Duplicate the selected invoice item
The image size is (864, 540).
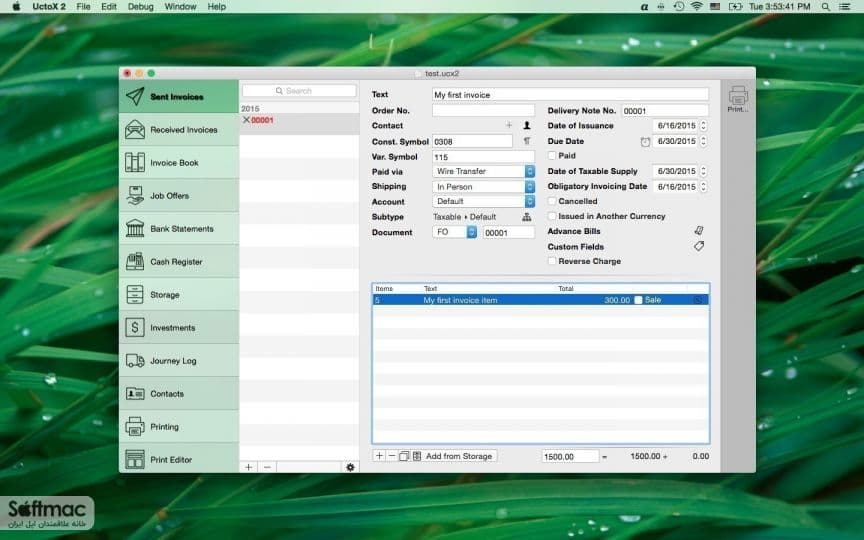point(404,456)
